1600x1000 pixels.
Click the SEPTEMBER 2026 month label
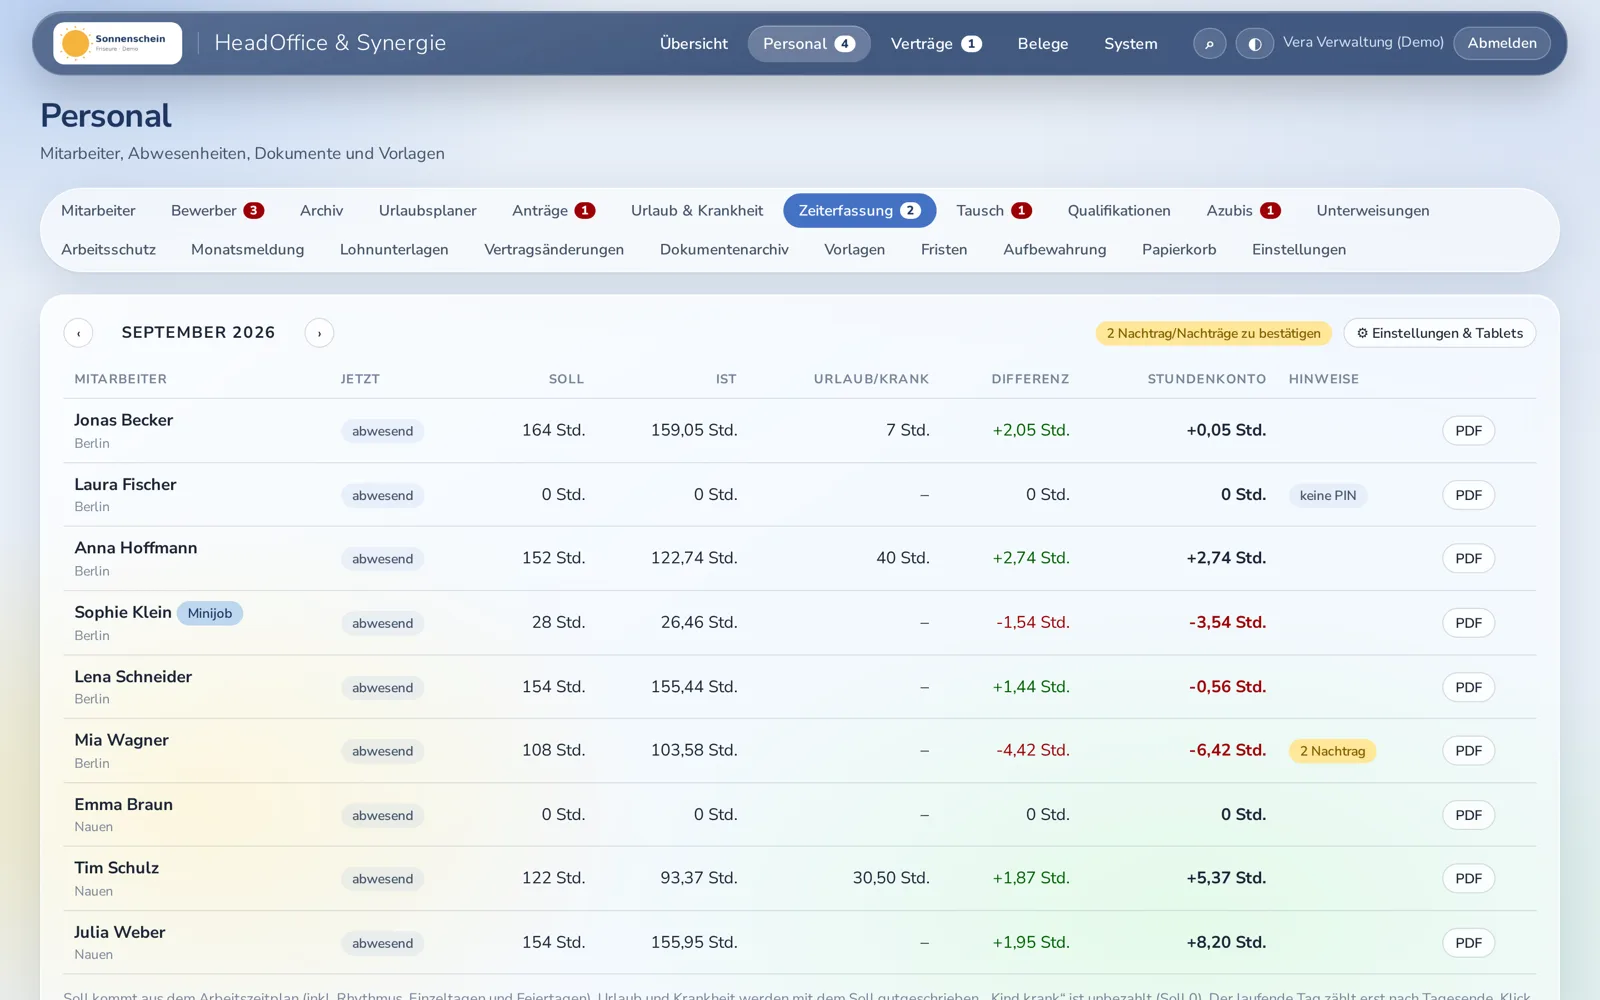(198, 332)
